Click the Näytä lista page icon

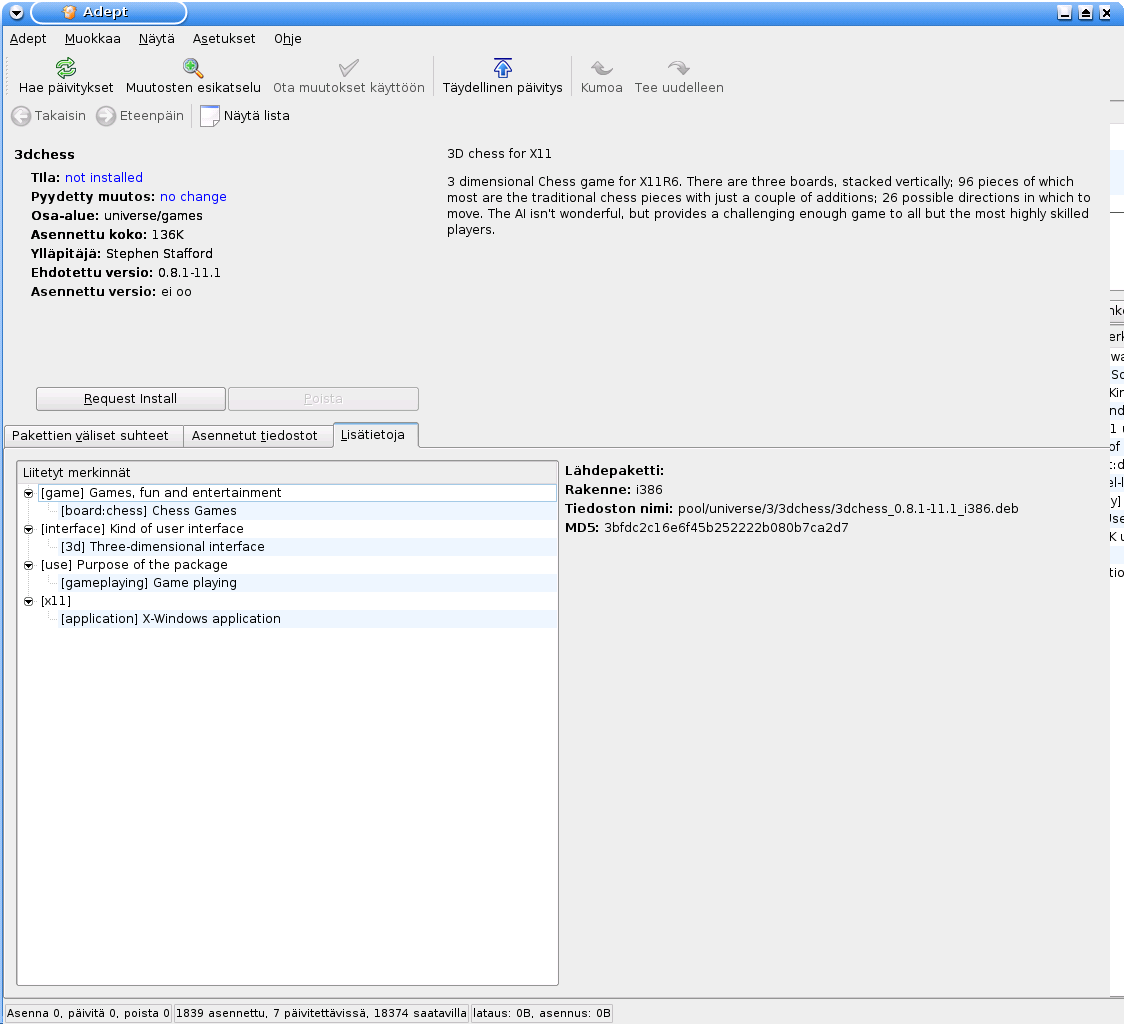click(210, 116)
